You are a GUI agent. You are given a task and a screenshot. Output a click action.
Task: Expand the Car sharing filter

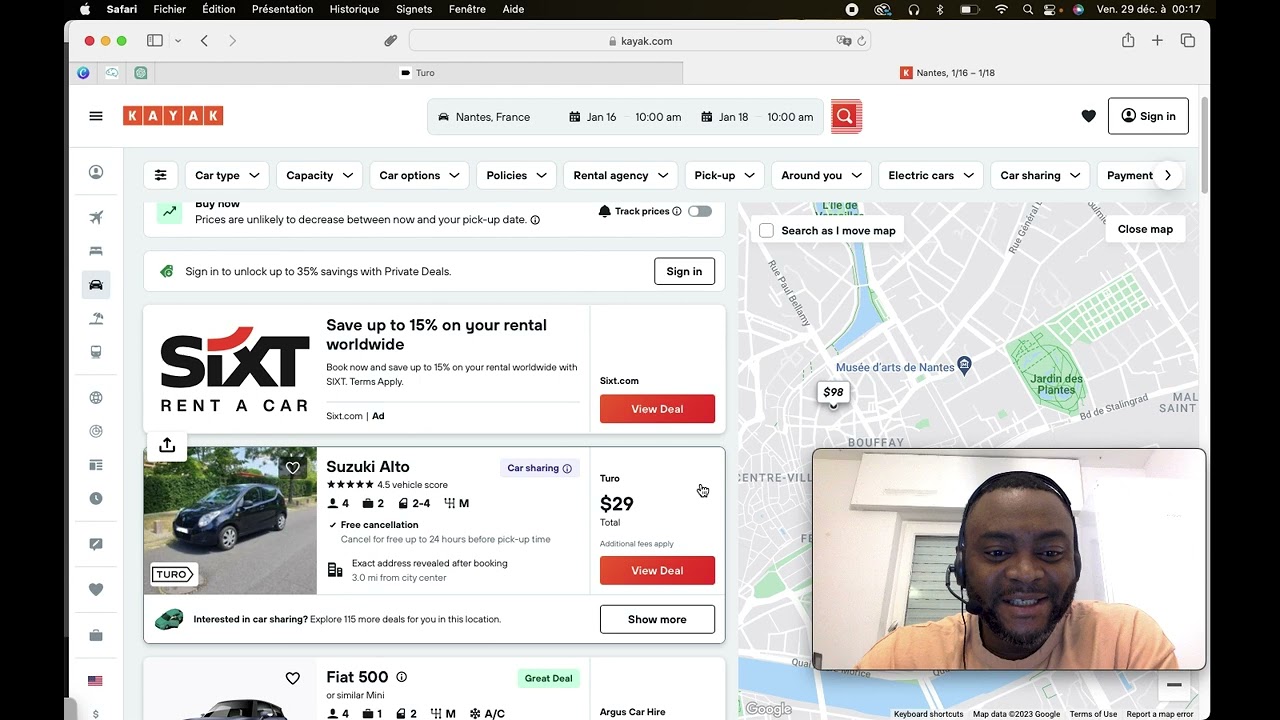click(x=1040, y=175)
